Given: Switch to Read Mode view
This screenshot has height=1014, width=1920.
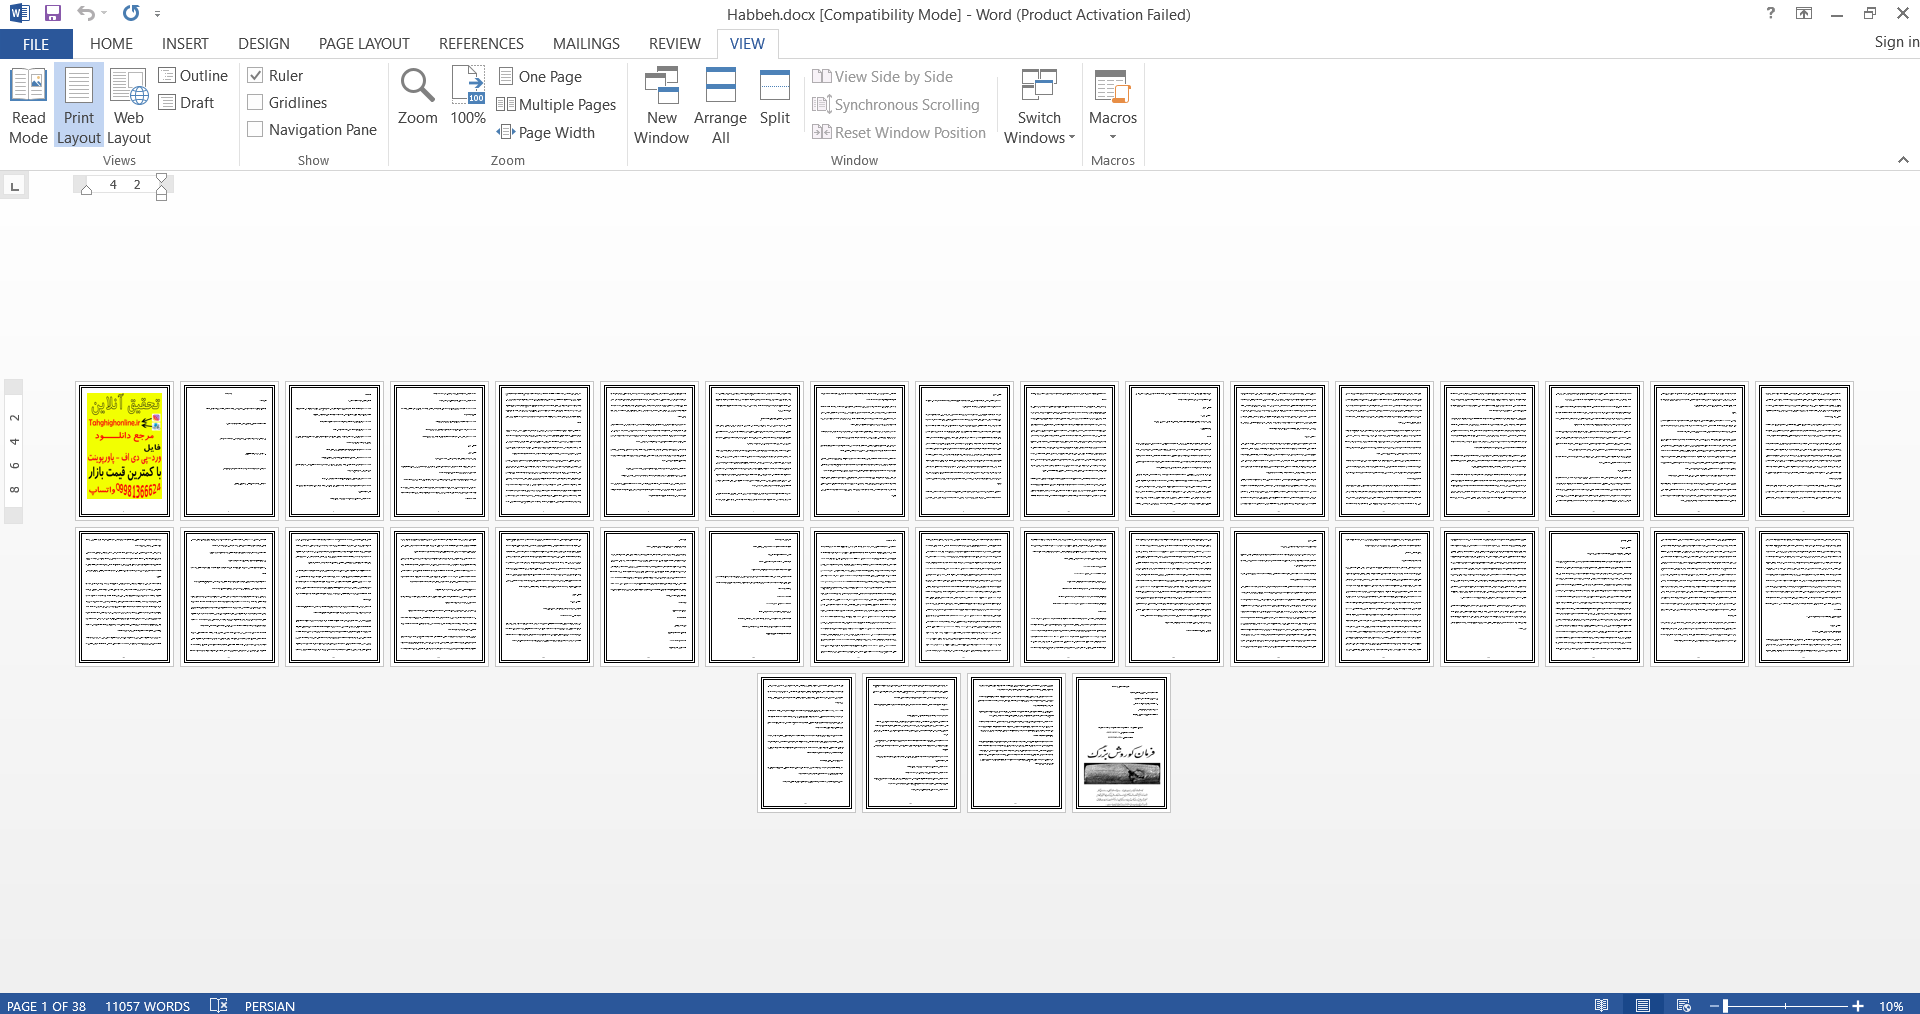Looking at the screenshot, I should pyautogui.click(x=28, y=107).
